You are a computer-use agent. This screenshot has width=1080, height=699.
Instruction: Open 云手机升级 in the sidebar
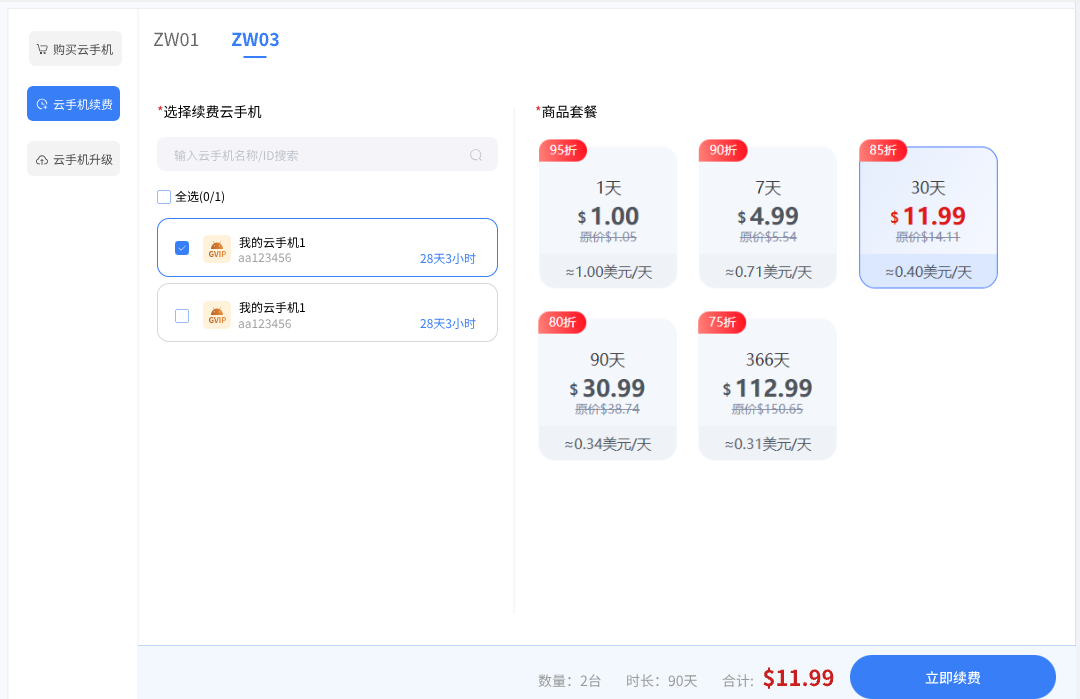pyautogui.click(x=74, y=160)
